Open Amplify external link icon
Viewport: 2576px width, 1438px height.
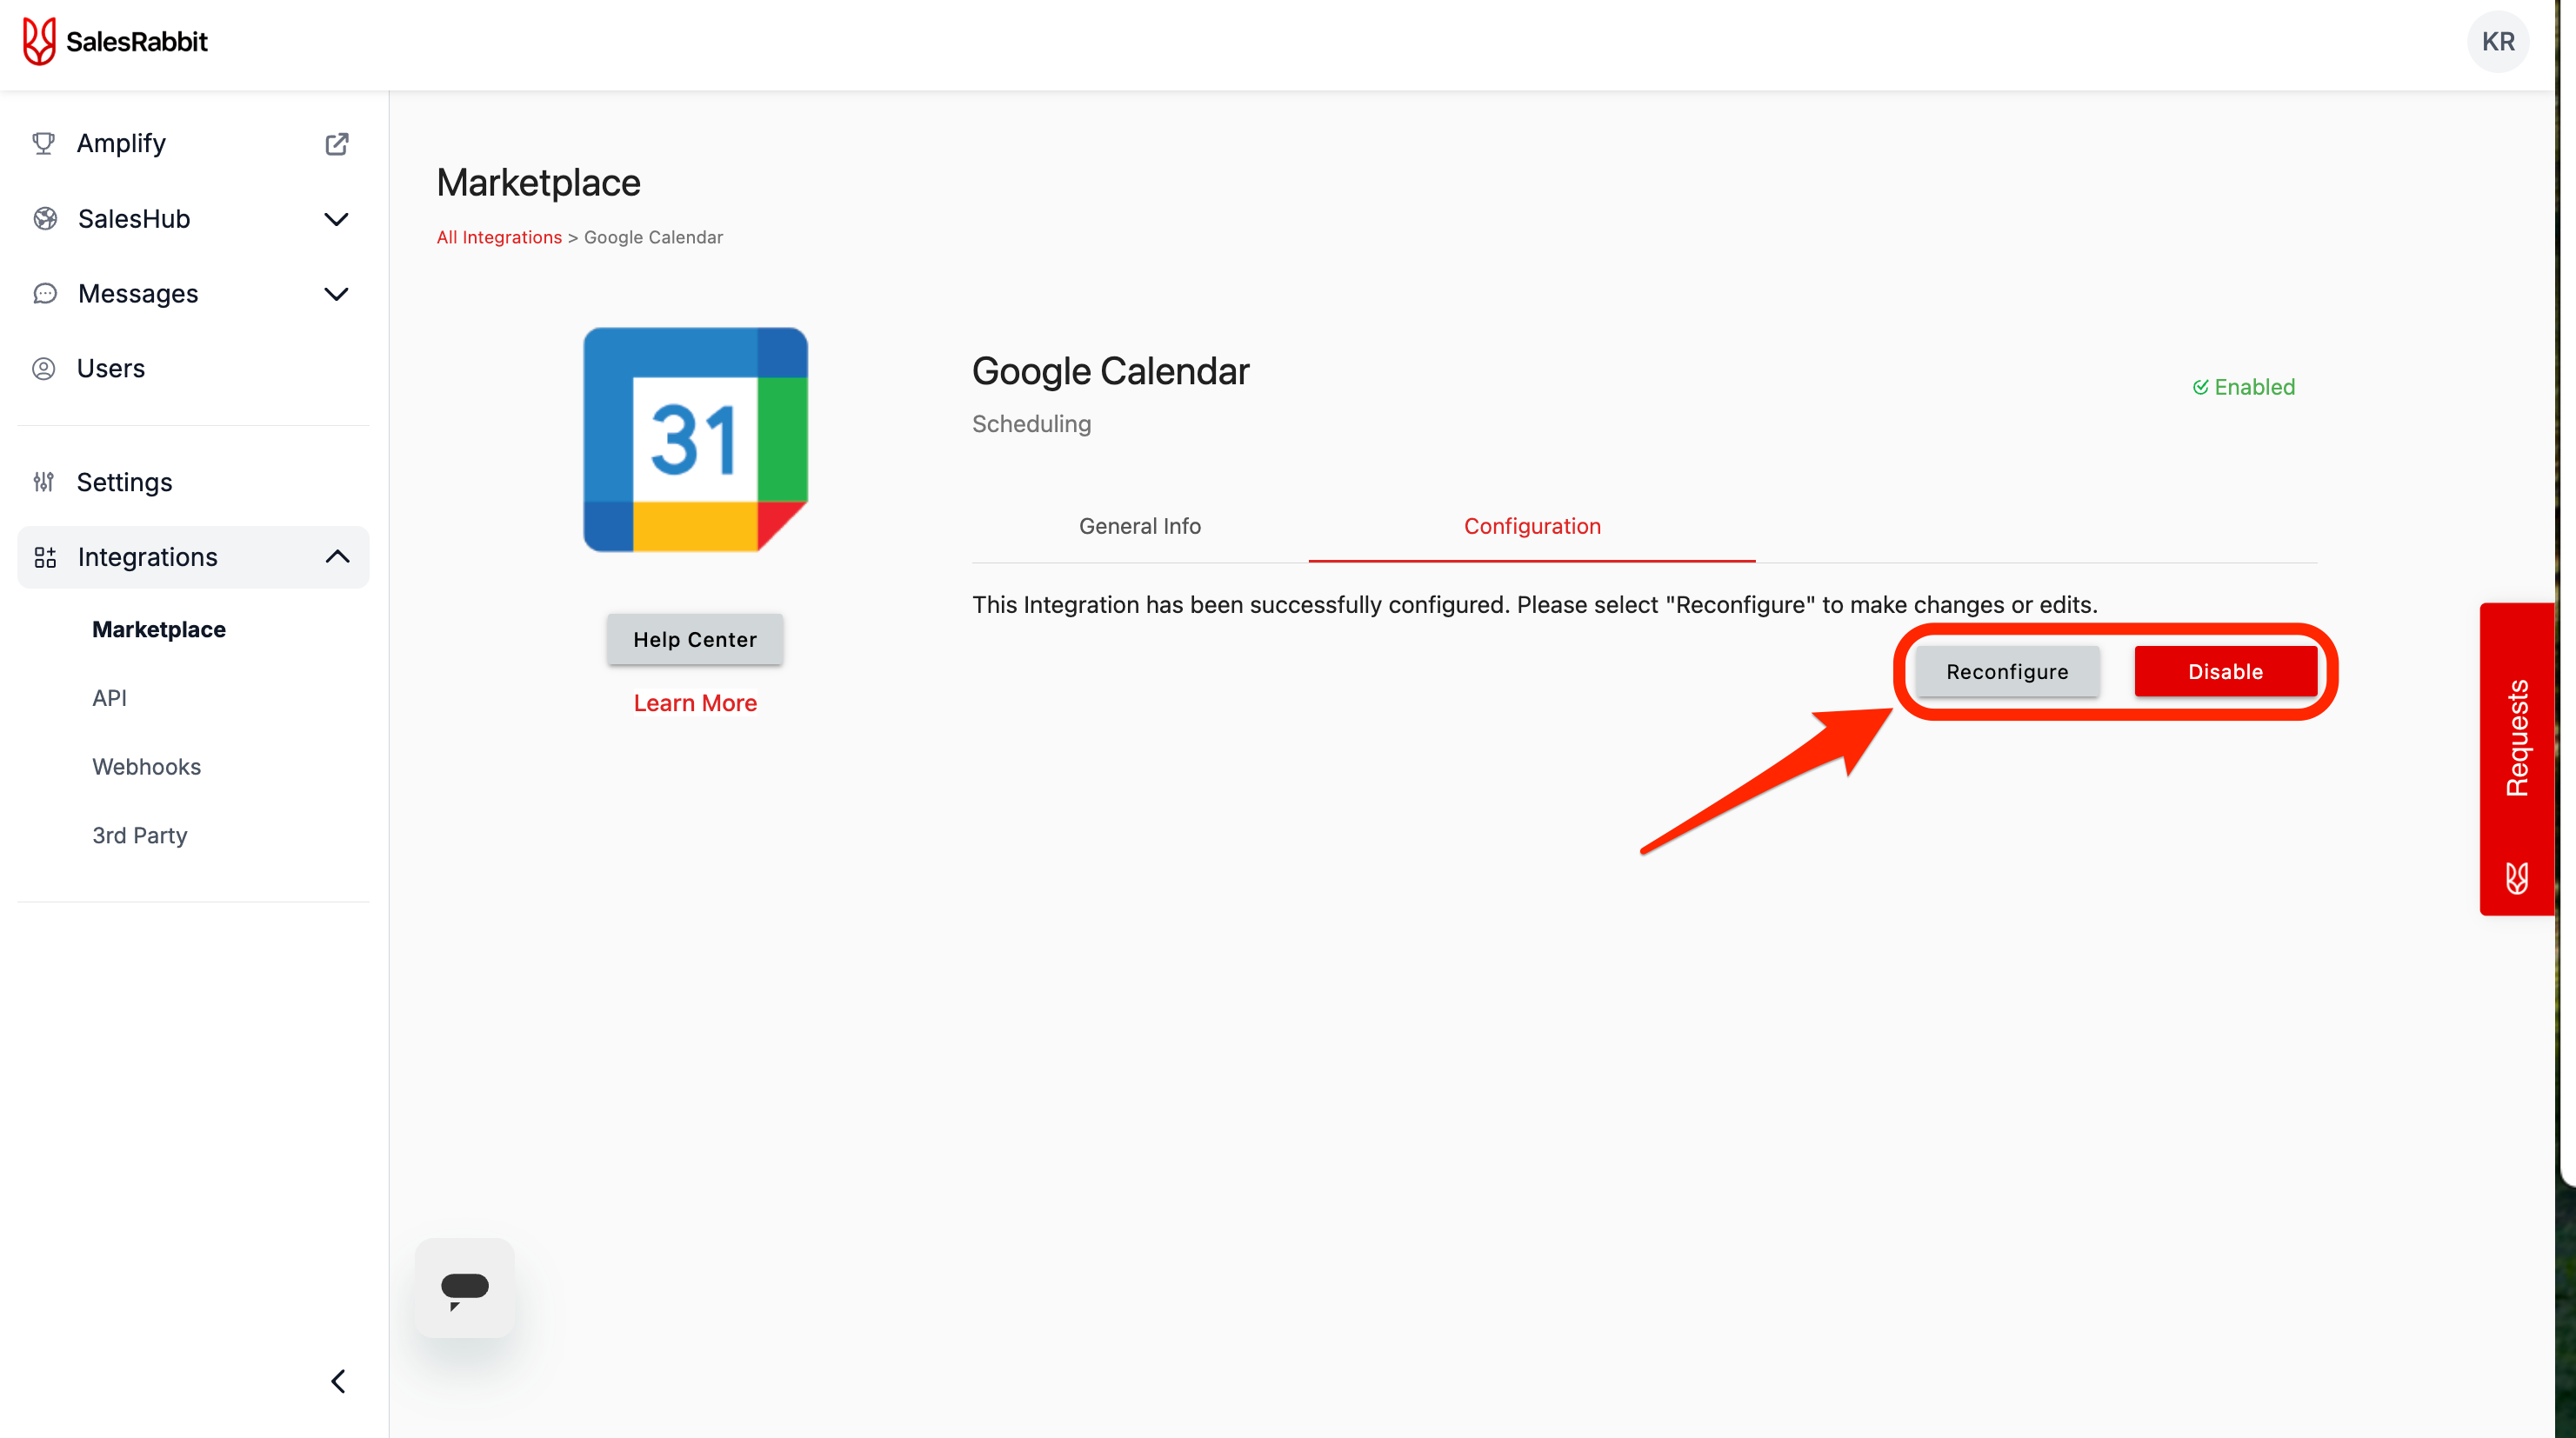[x=337, y=143]
